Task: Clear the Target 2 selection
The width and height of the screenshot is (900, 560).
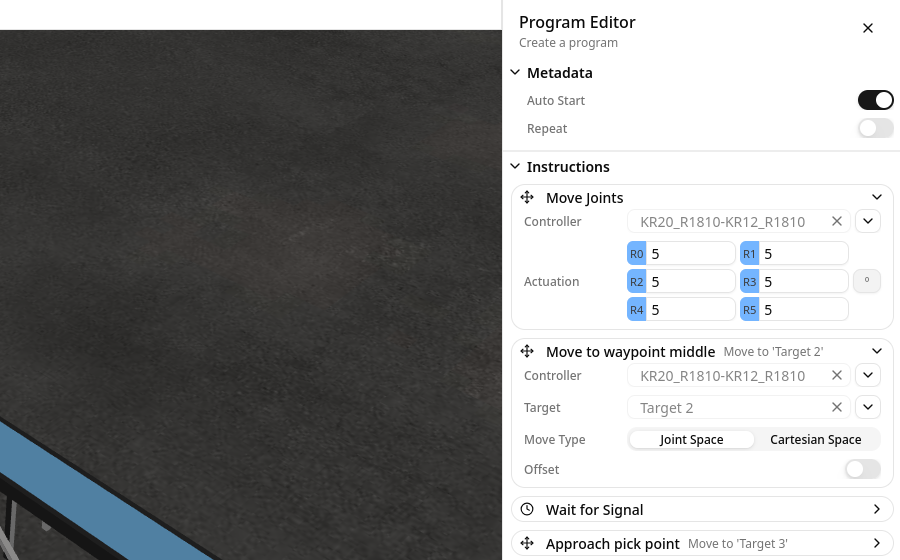Action: pos(837,408)
